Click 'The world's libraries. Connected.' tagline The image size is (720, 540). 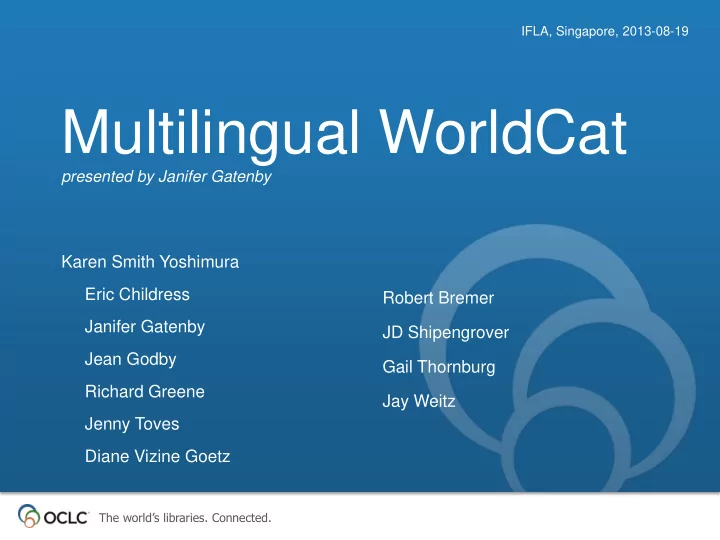185,518
